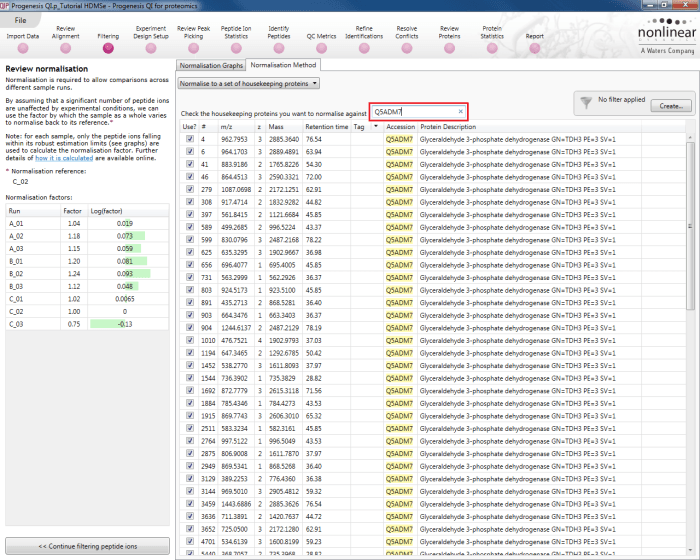Select the C_02 row in normalisation factors

[x=88, y=311]
